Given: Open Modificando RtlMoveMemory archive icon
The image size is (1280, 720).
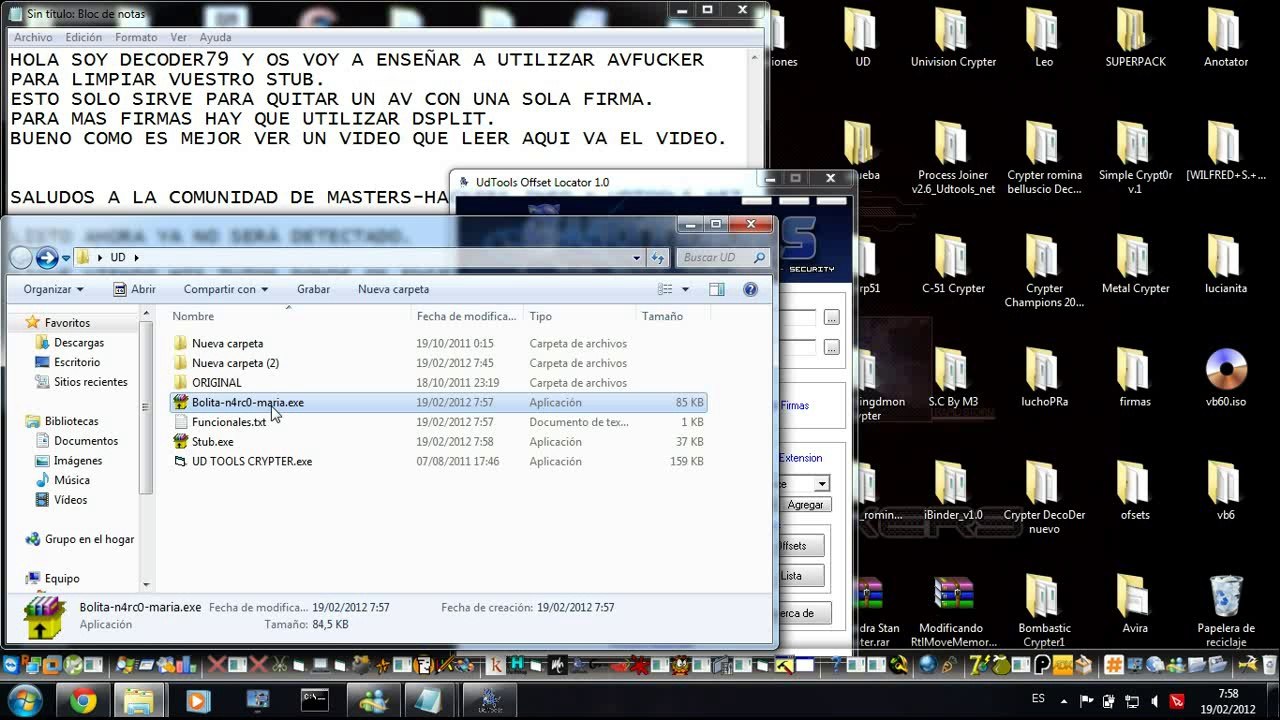Looking at the screenshot, I should coord(953,612).
